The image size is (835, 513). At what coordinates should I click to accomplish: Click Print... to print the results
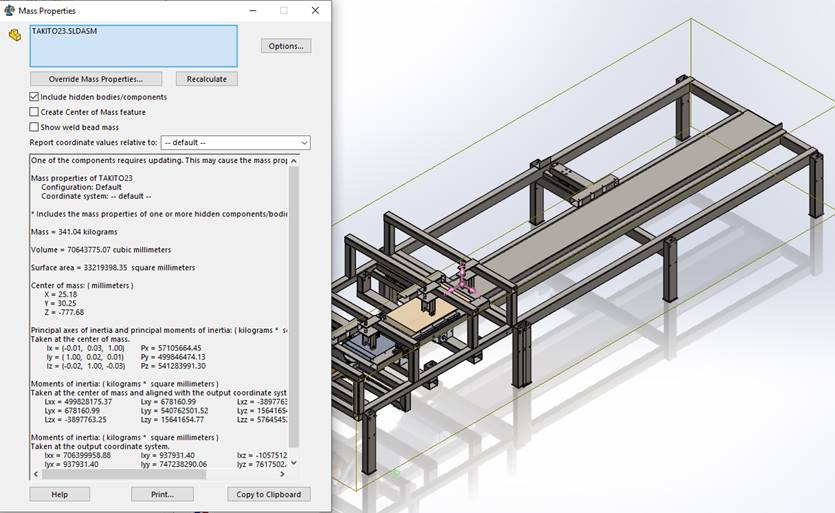pos(162,494)
